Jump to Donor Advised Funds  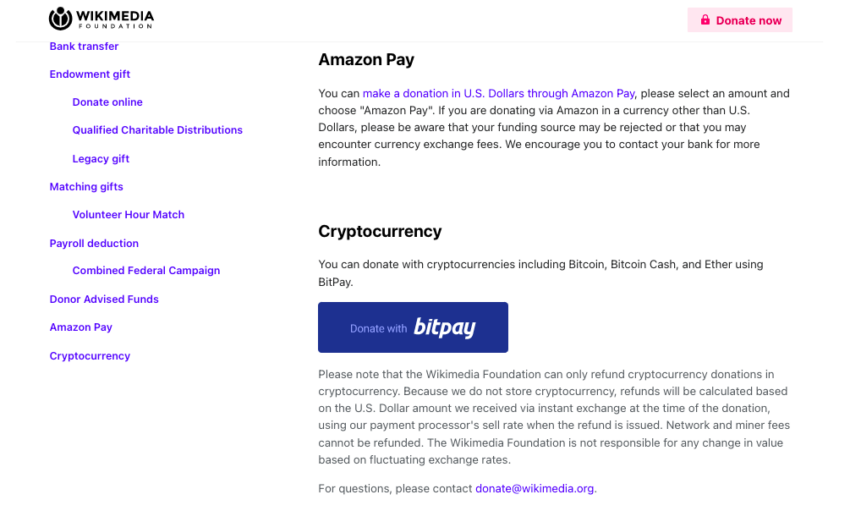click(104, 299)
